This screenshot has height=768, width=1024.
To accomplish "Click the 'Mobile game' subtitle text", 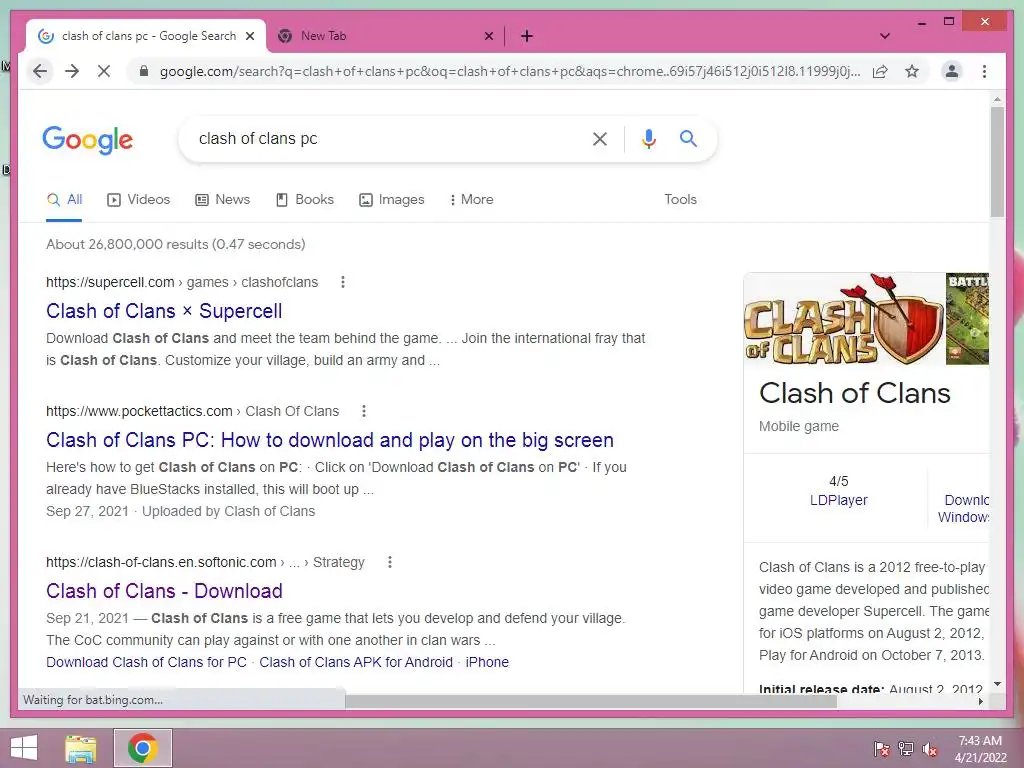I will click(x=799, y=426).
